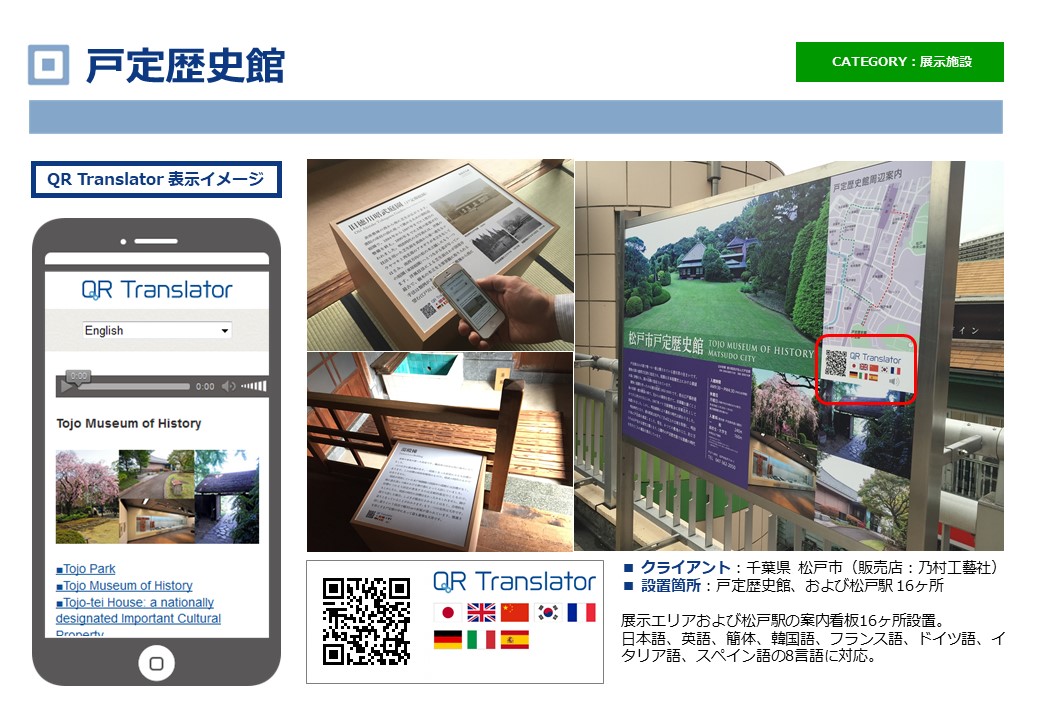Select the Japanese flag icon
1040x720 pixels.
[448, 613]
